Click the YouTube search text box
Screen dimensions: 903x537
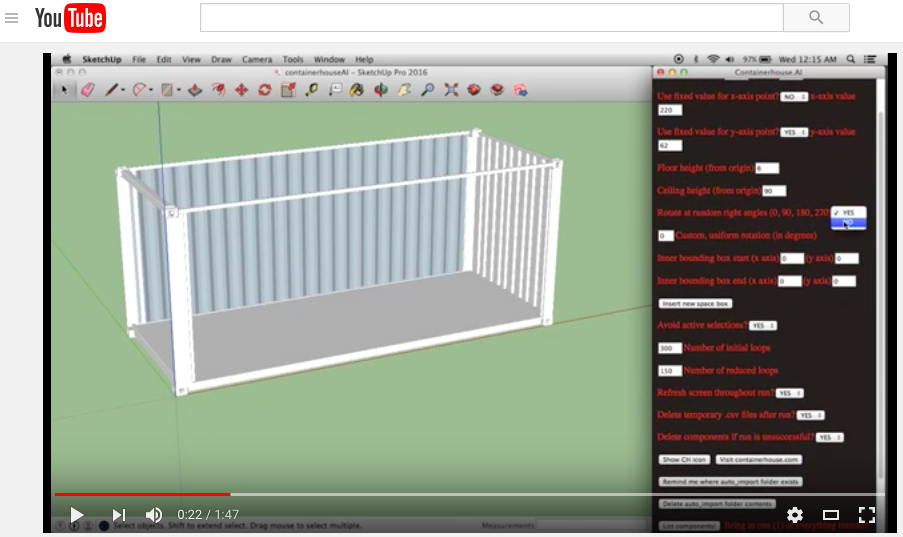pos(492,17)
